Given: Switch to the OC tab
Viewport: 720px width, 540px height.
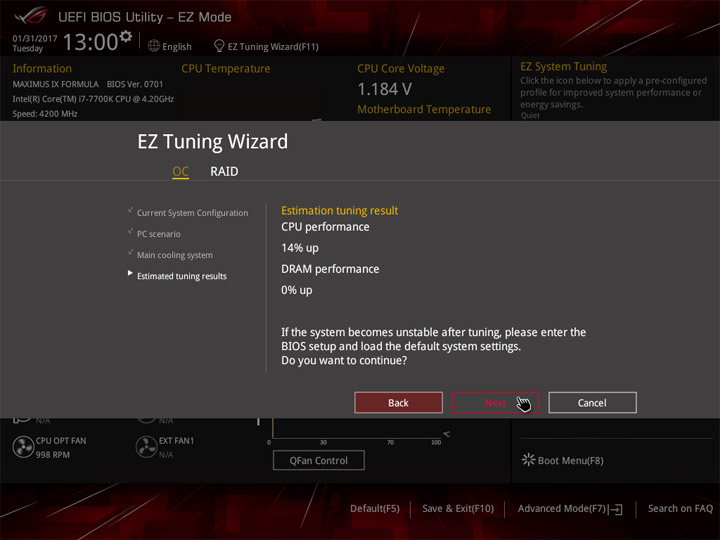Looking at the screenshot, I should tap(180, 171).
